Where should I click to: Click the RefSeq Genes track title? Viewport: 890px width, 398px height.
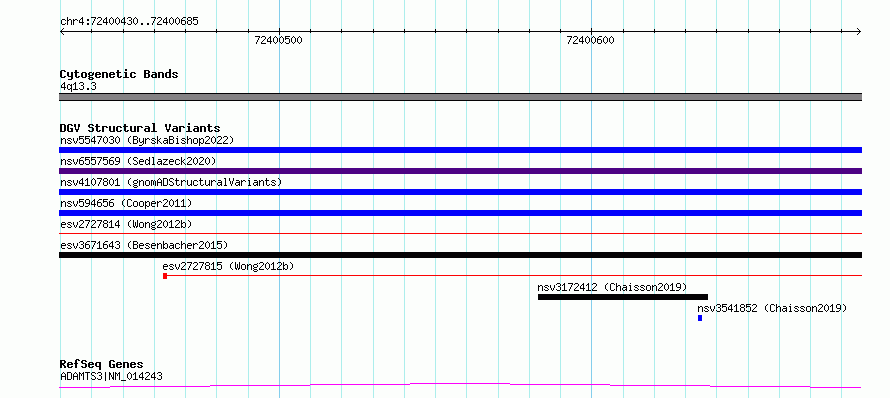[x=102, y=365]
